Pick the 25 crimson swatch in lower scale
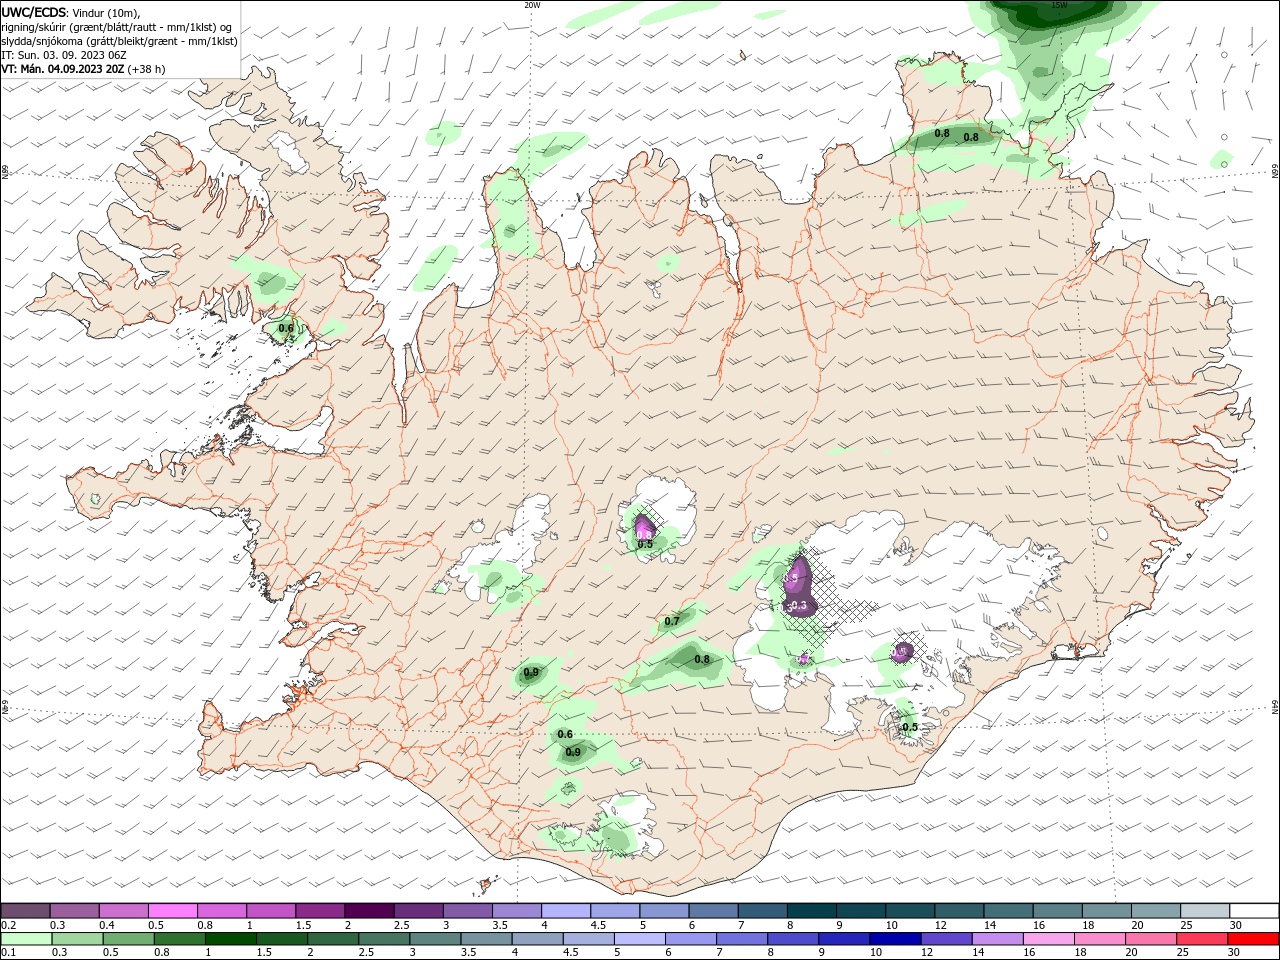This screenshot has width=1280, height=960. [1200, 939]
